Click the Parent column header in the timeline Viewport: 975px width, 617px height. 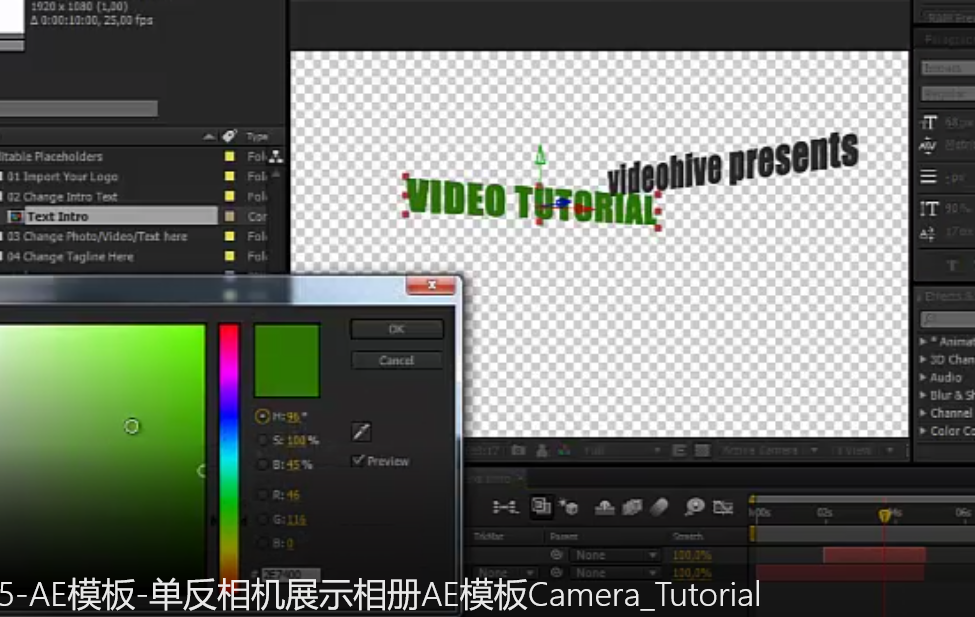[x=564, y=536]
